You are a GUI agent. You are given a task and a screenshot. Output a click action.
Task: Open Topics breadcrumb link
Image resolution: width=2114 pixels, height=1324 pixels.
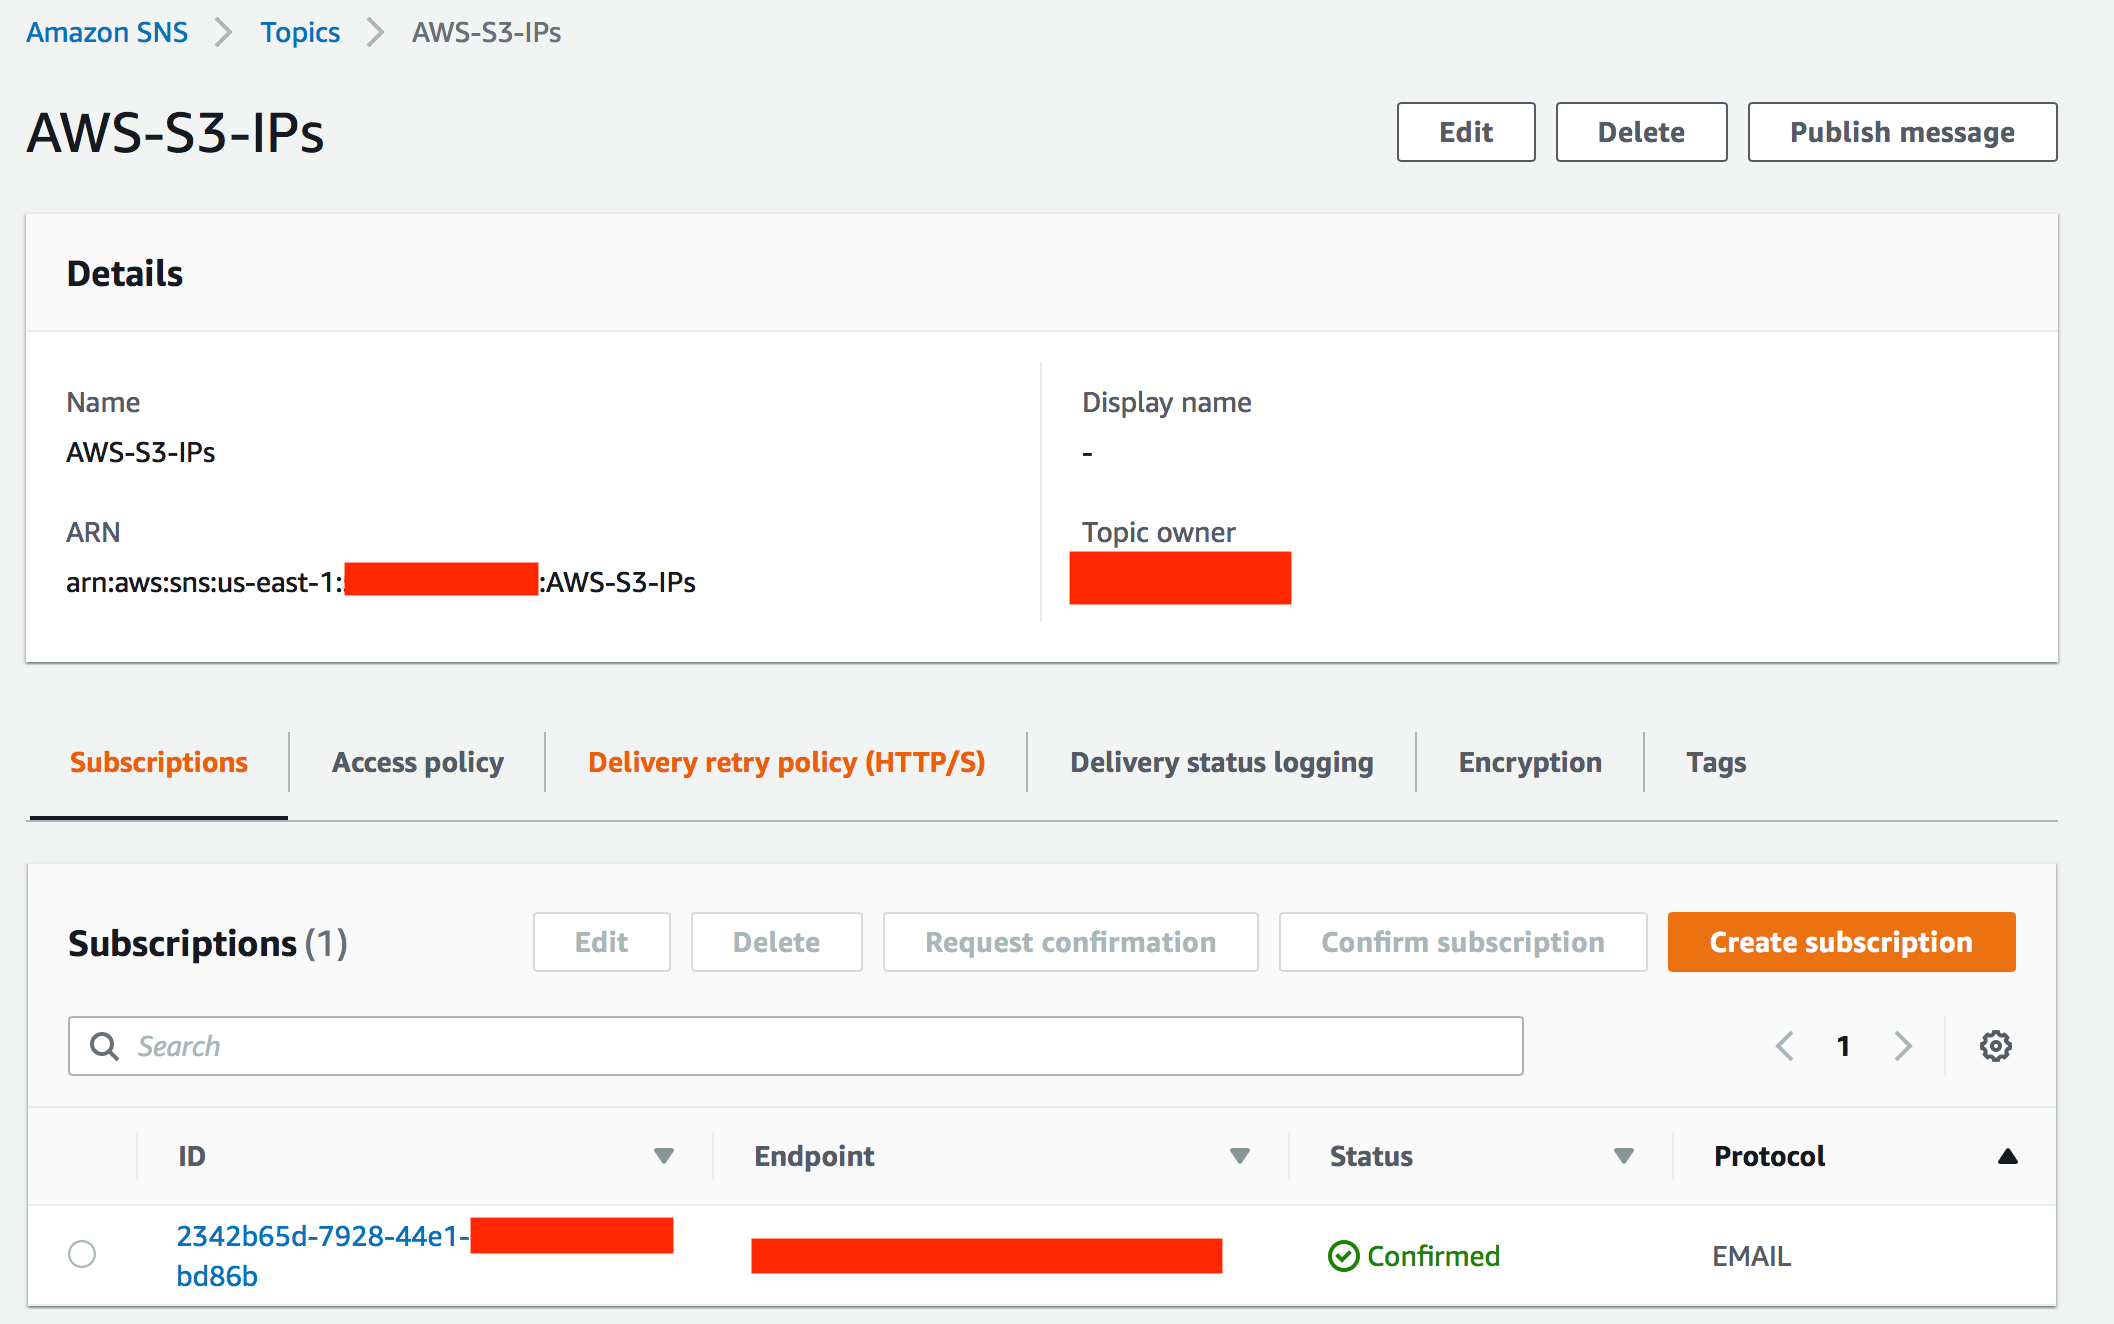tap(300, 32)
